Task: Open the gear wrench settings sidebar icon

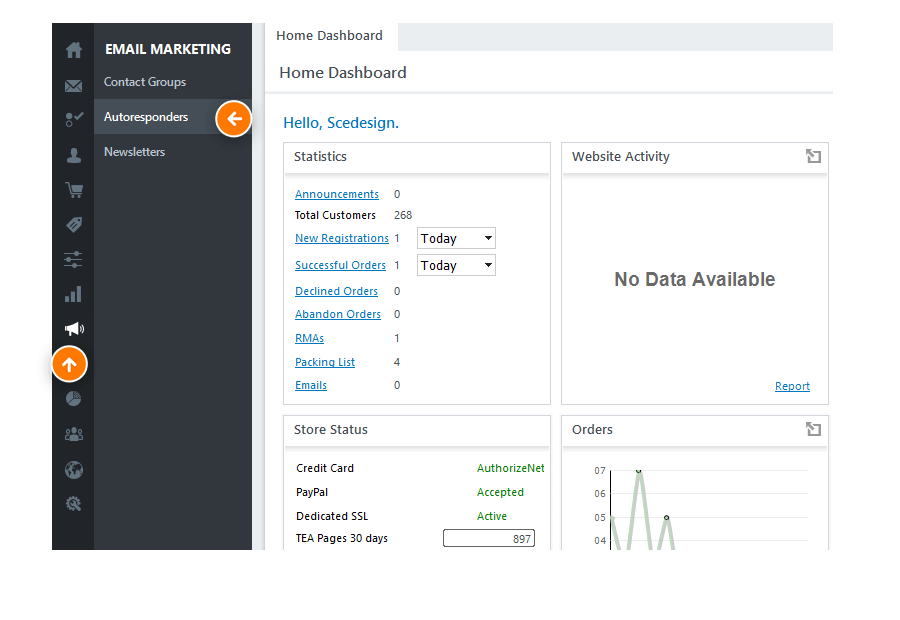Action: [x=73, y=504]
